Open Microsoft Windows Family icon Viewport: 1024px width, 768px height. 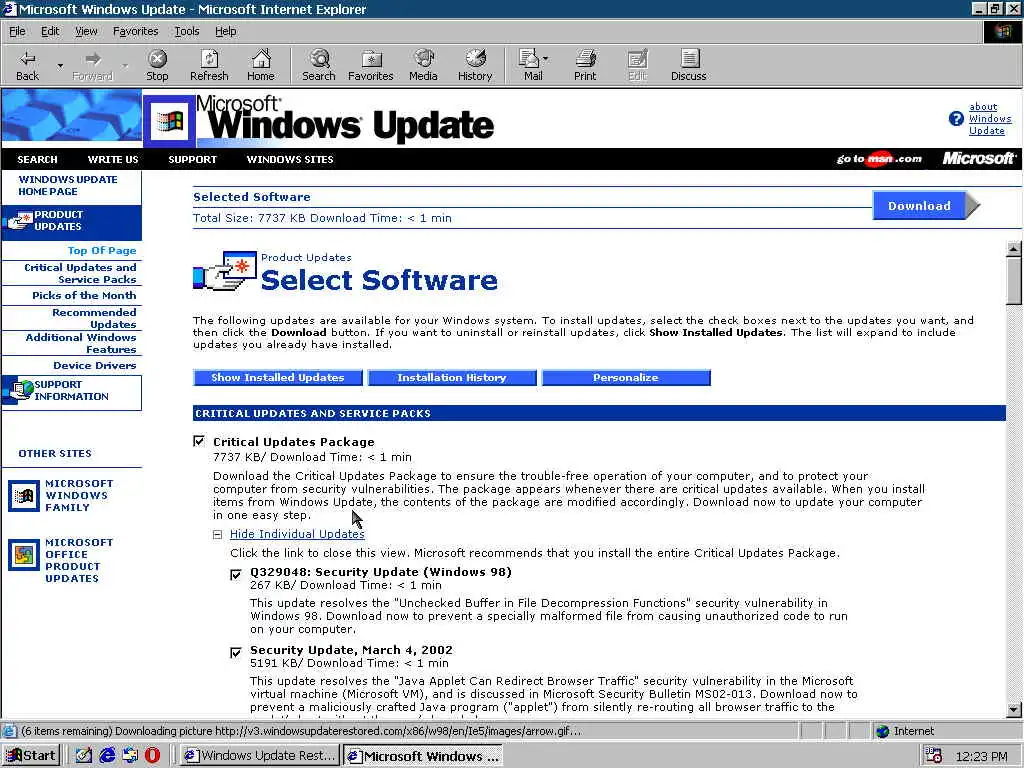coord(24,496)
